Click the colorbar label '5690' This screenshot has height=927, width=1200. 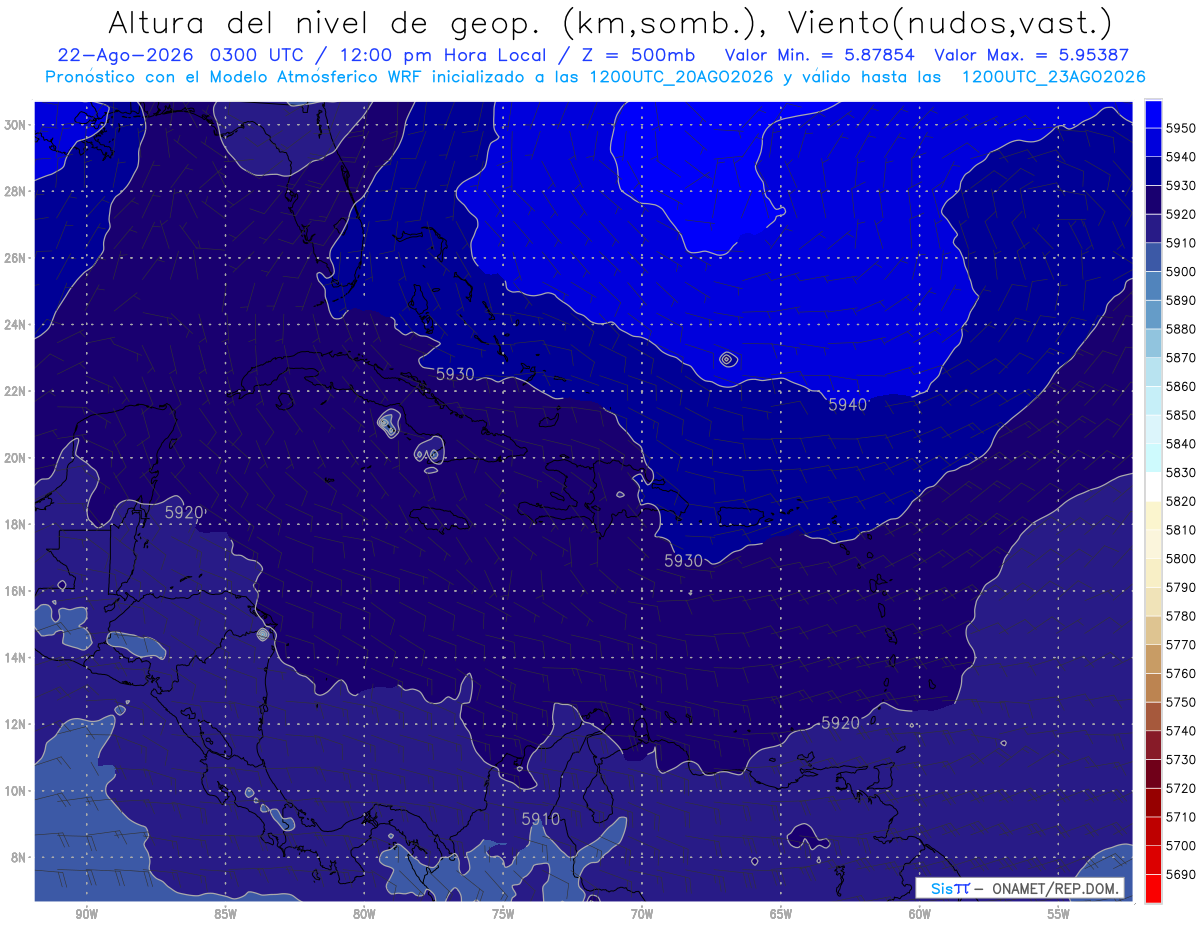click(1182, 874)
